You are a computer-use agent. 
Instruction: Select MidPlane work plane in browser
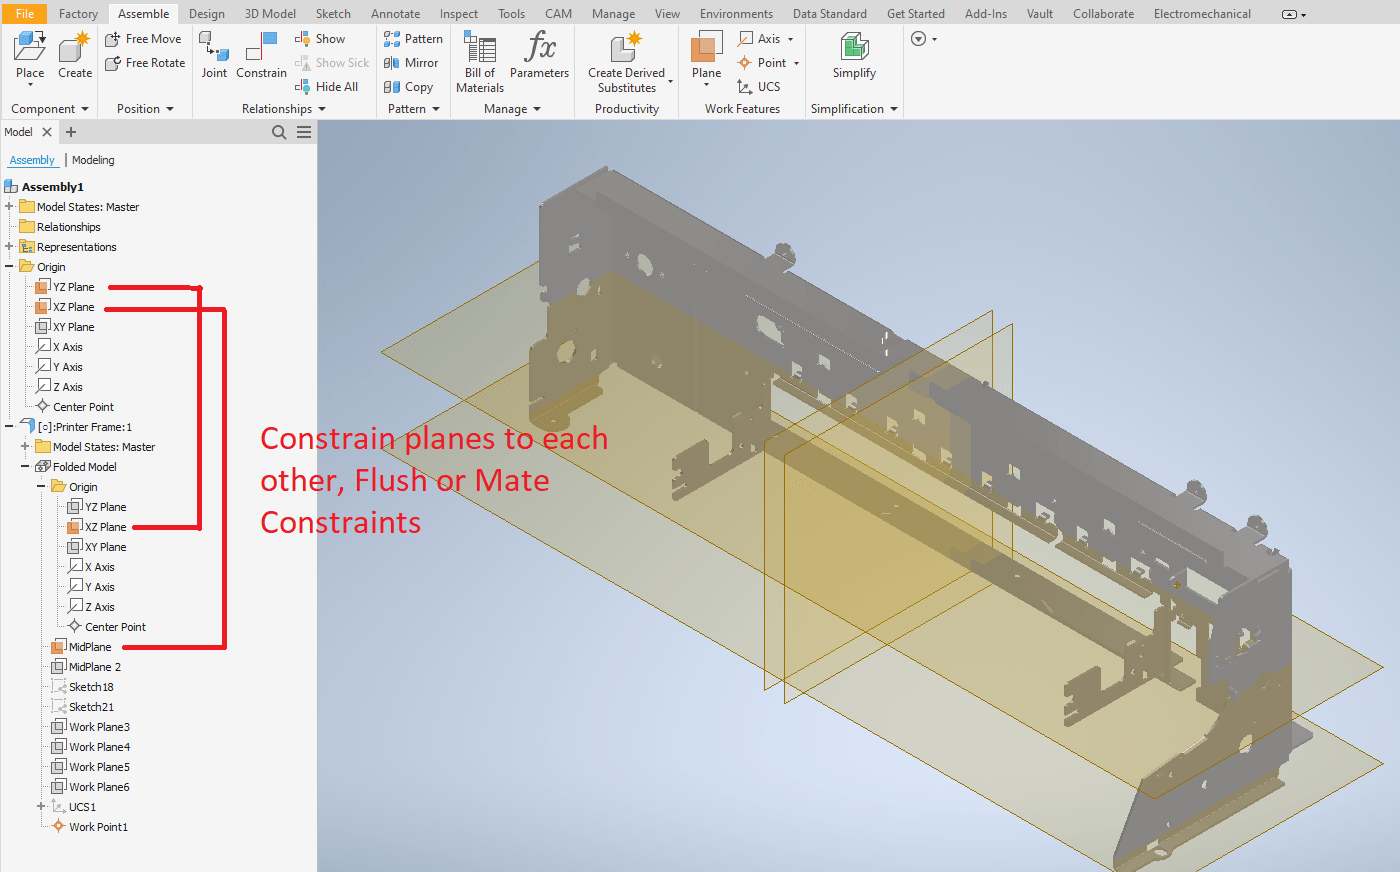click(x=81, y=647)
